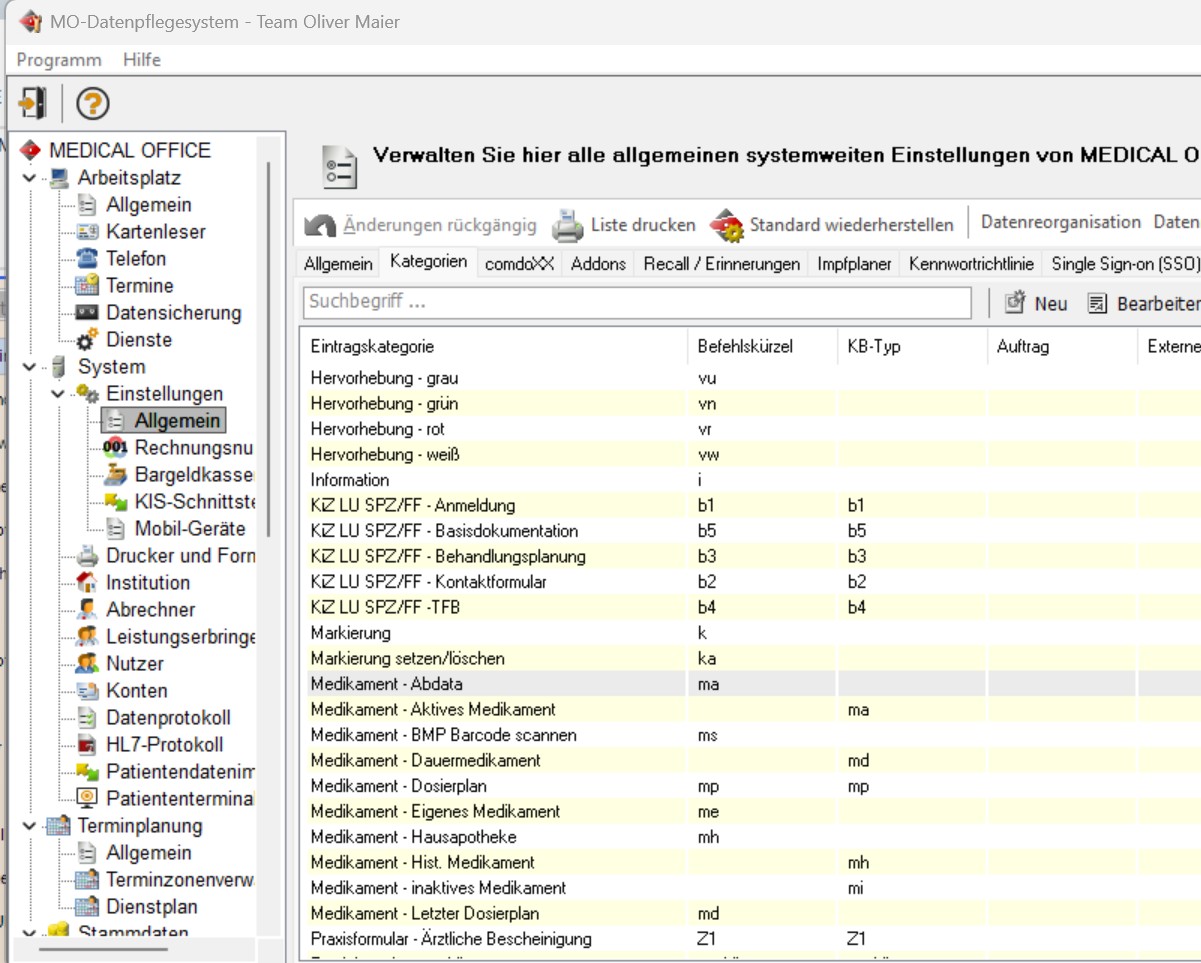Expand the Stammdaten tree node
The image size is (1201, 963).
[x=29, y=930]
